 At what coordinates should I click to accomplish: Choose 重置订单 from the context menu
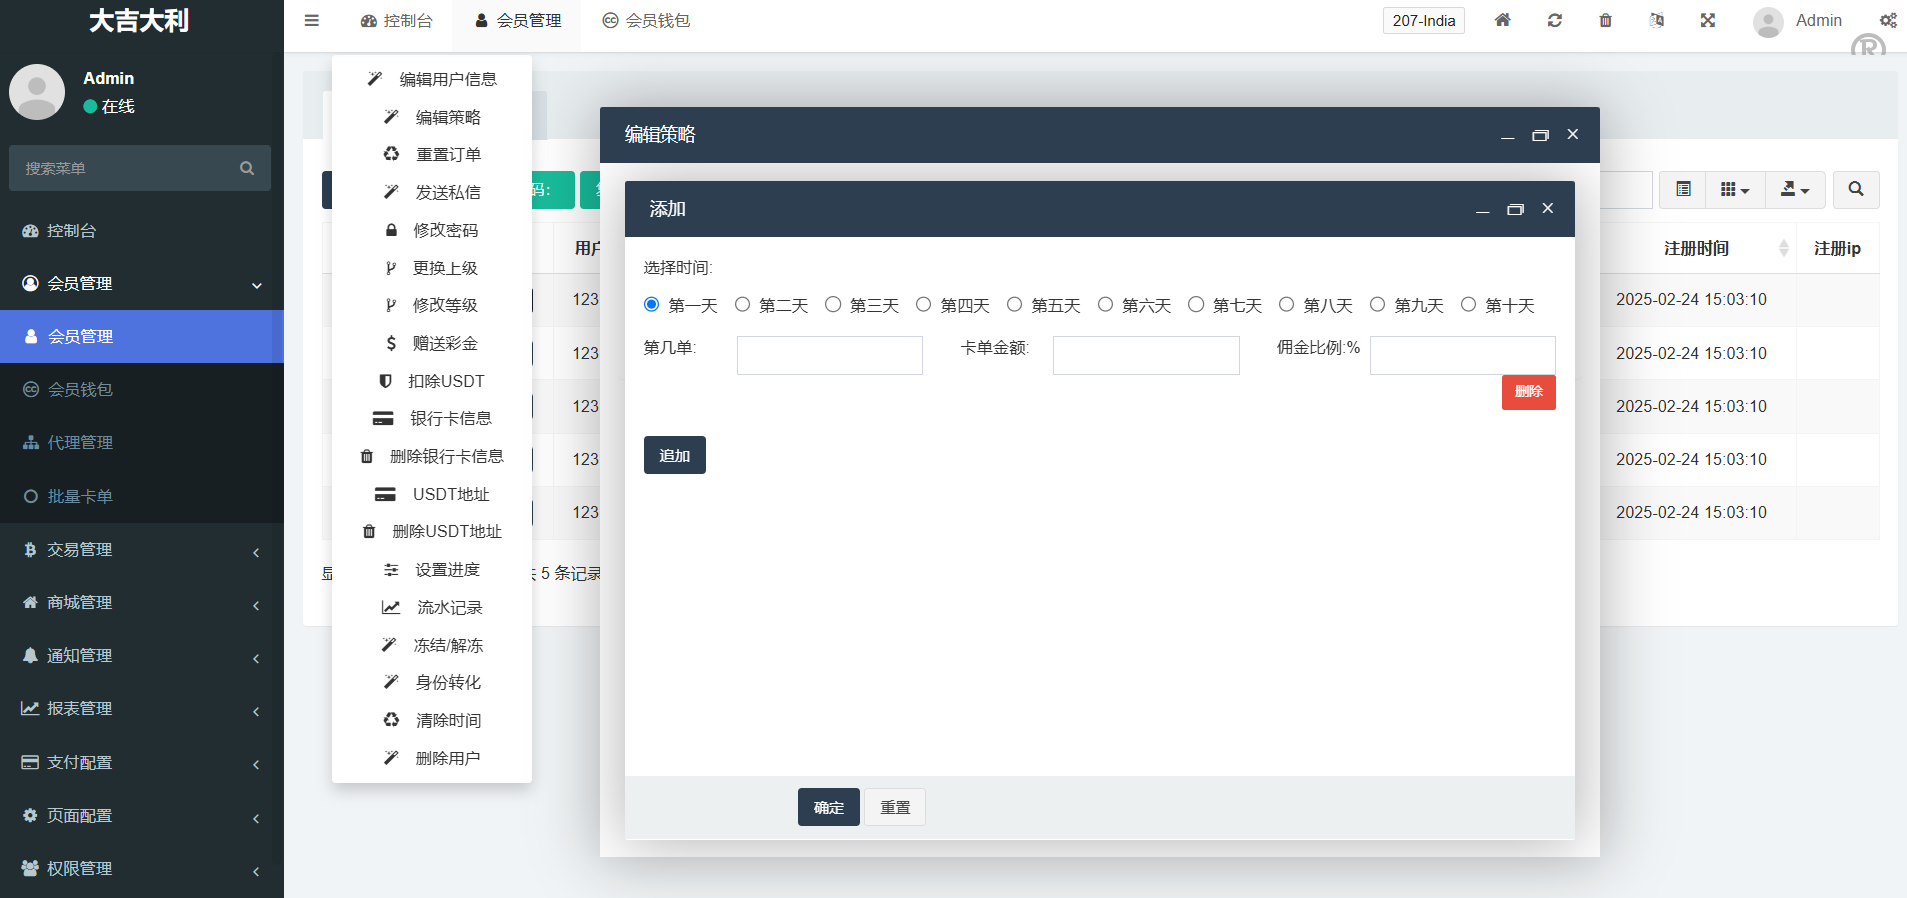coord(448,154)
